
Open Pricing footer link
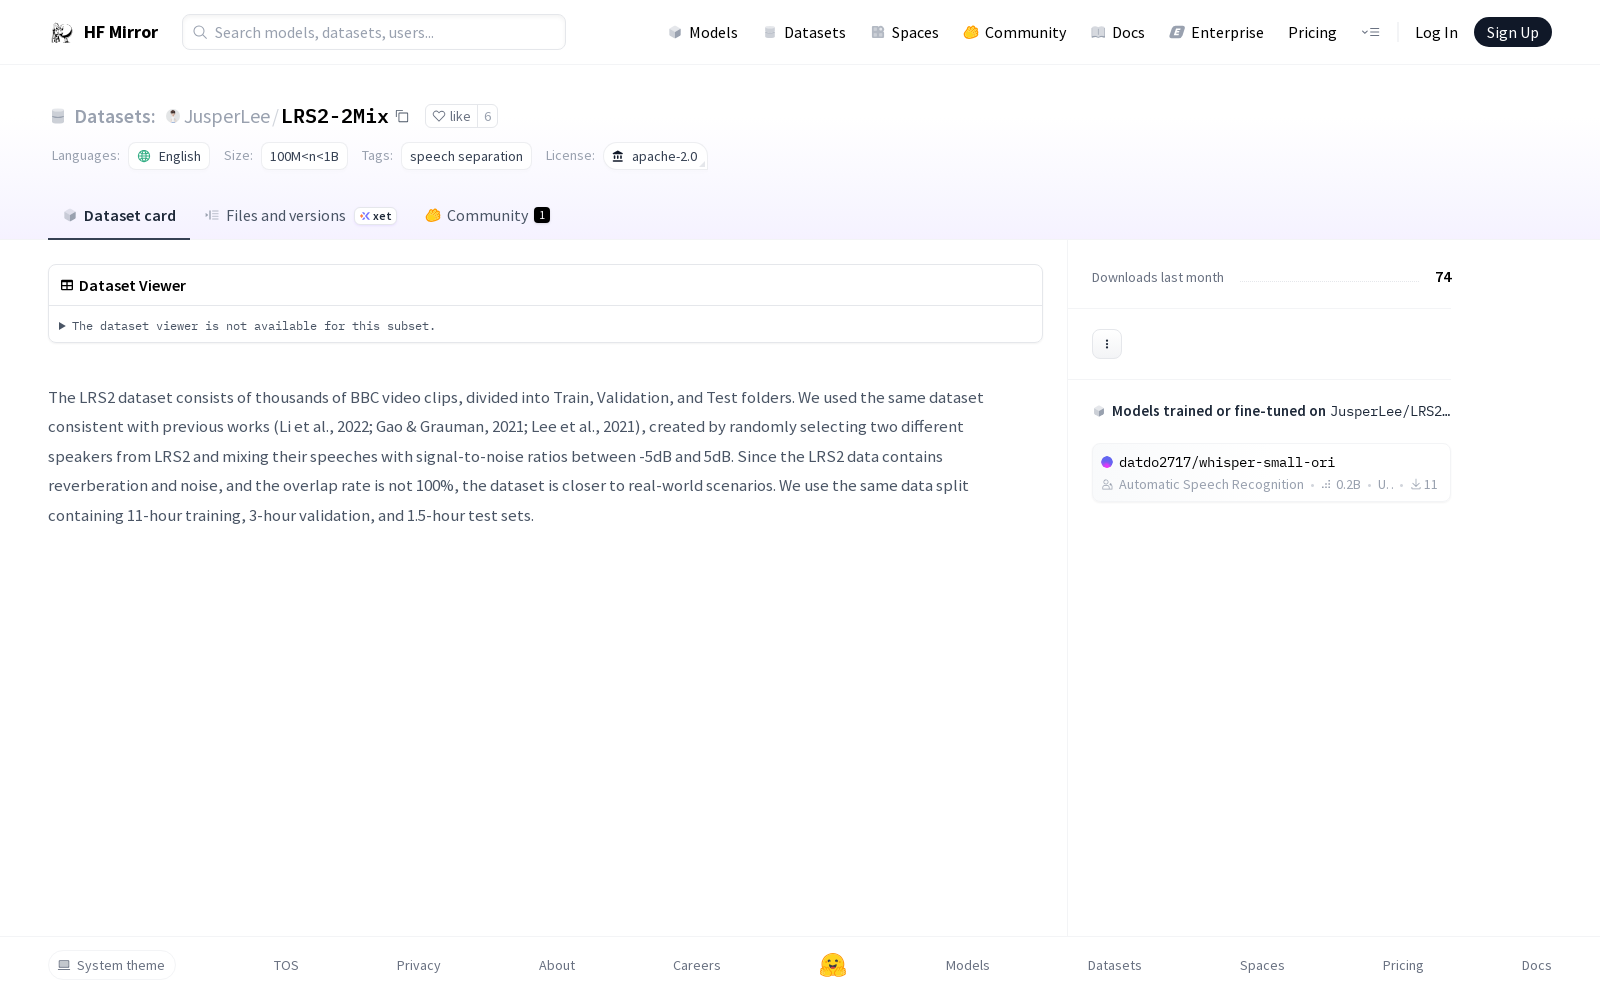click(1403, 965)
